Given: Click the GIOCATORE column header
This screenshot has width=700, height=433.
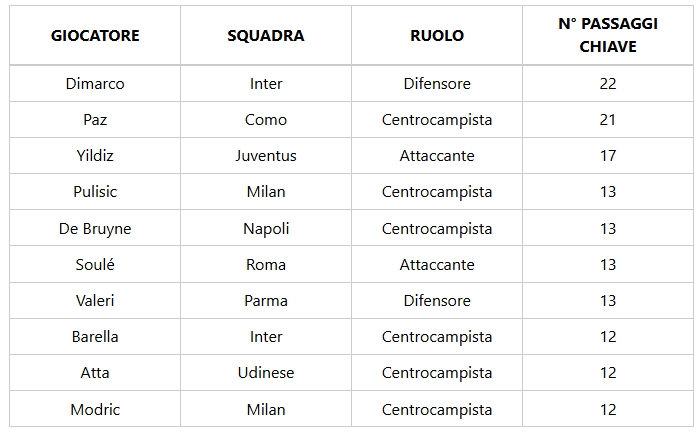Looking at the screenshot, I should point(95,36).
